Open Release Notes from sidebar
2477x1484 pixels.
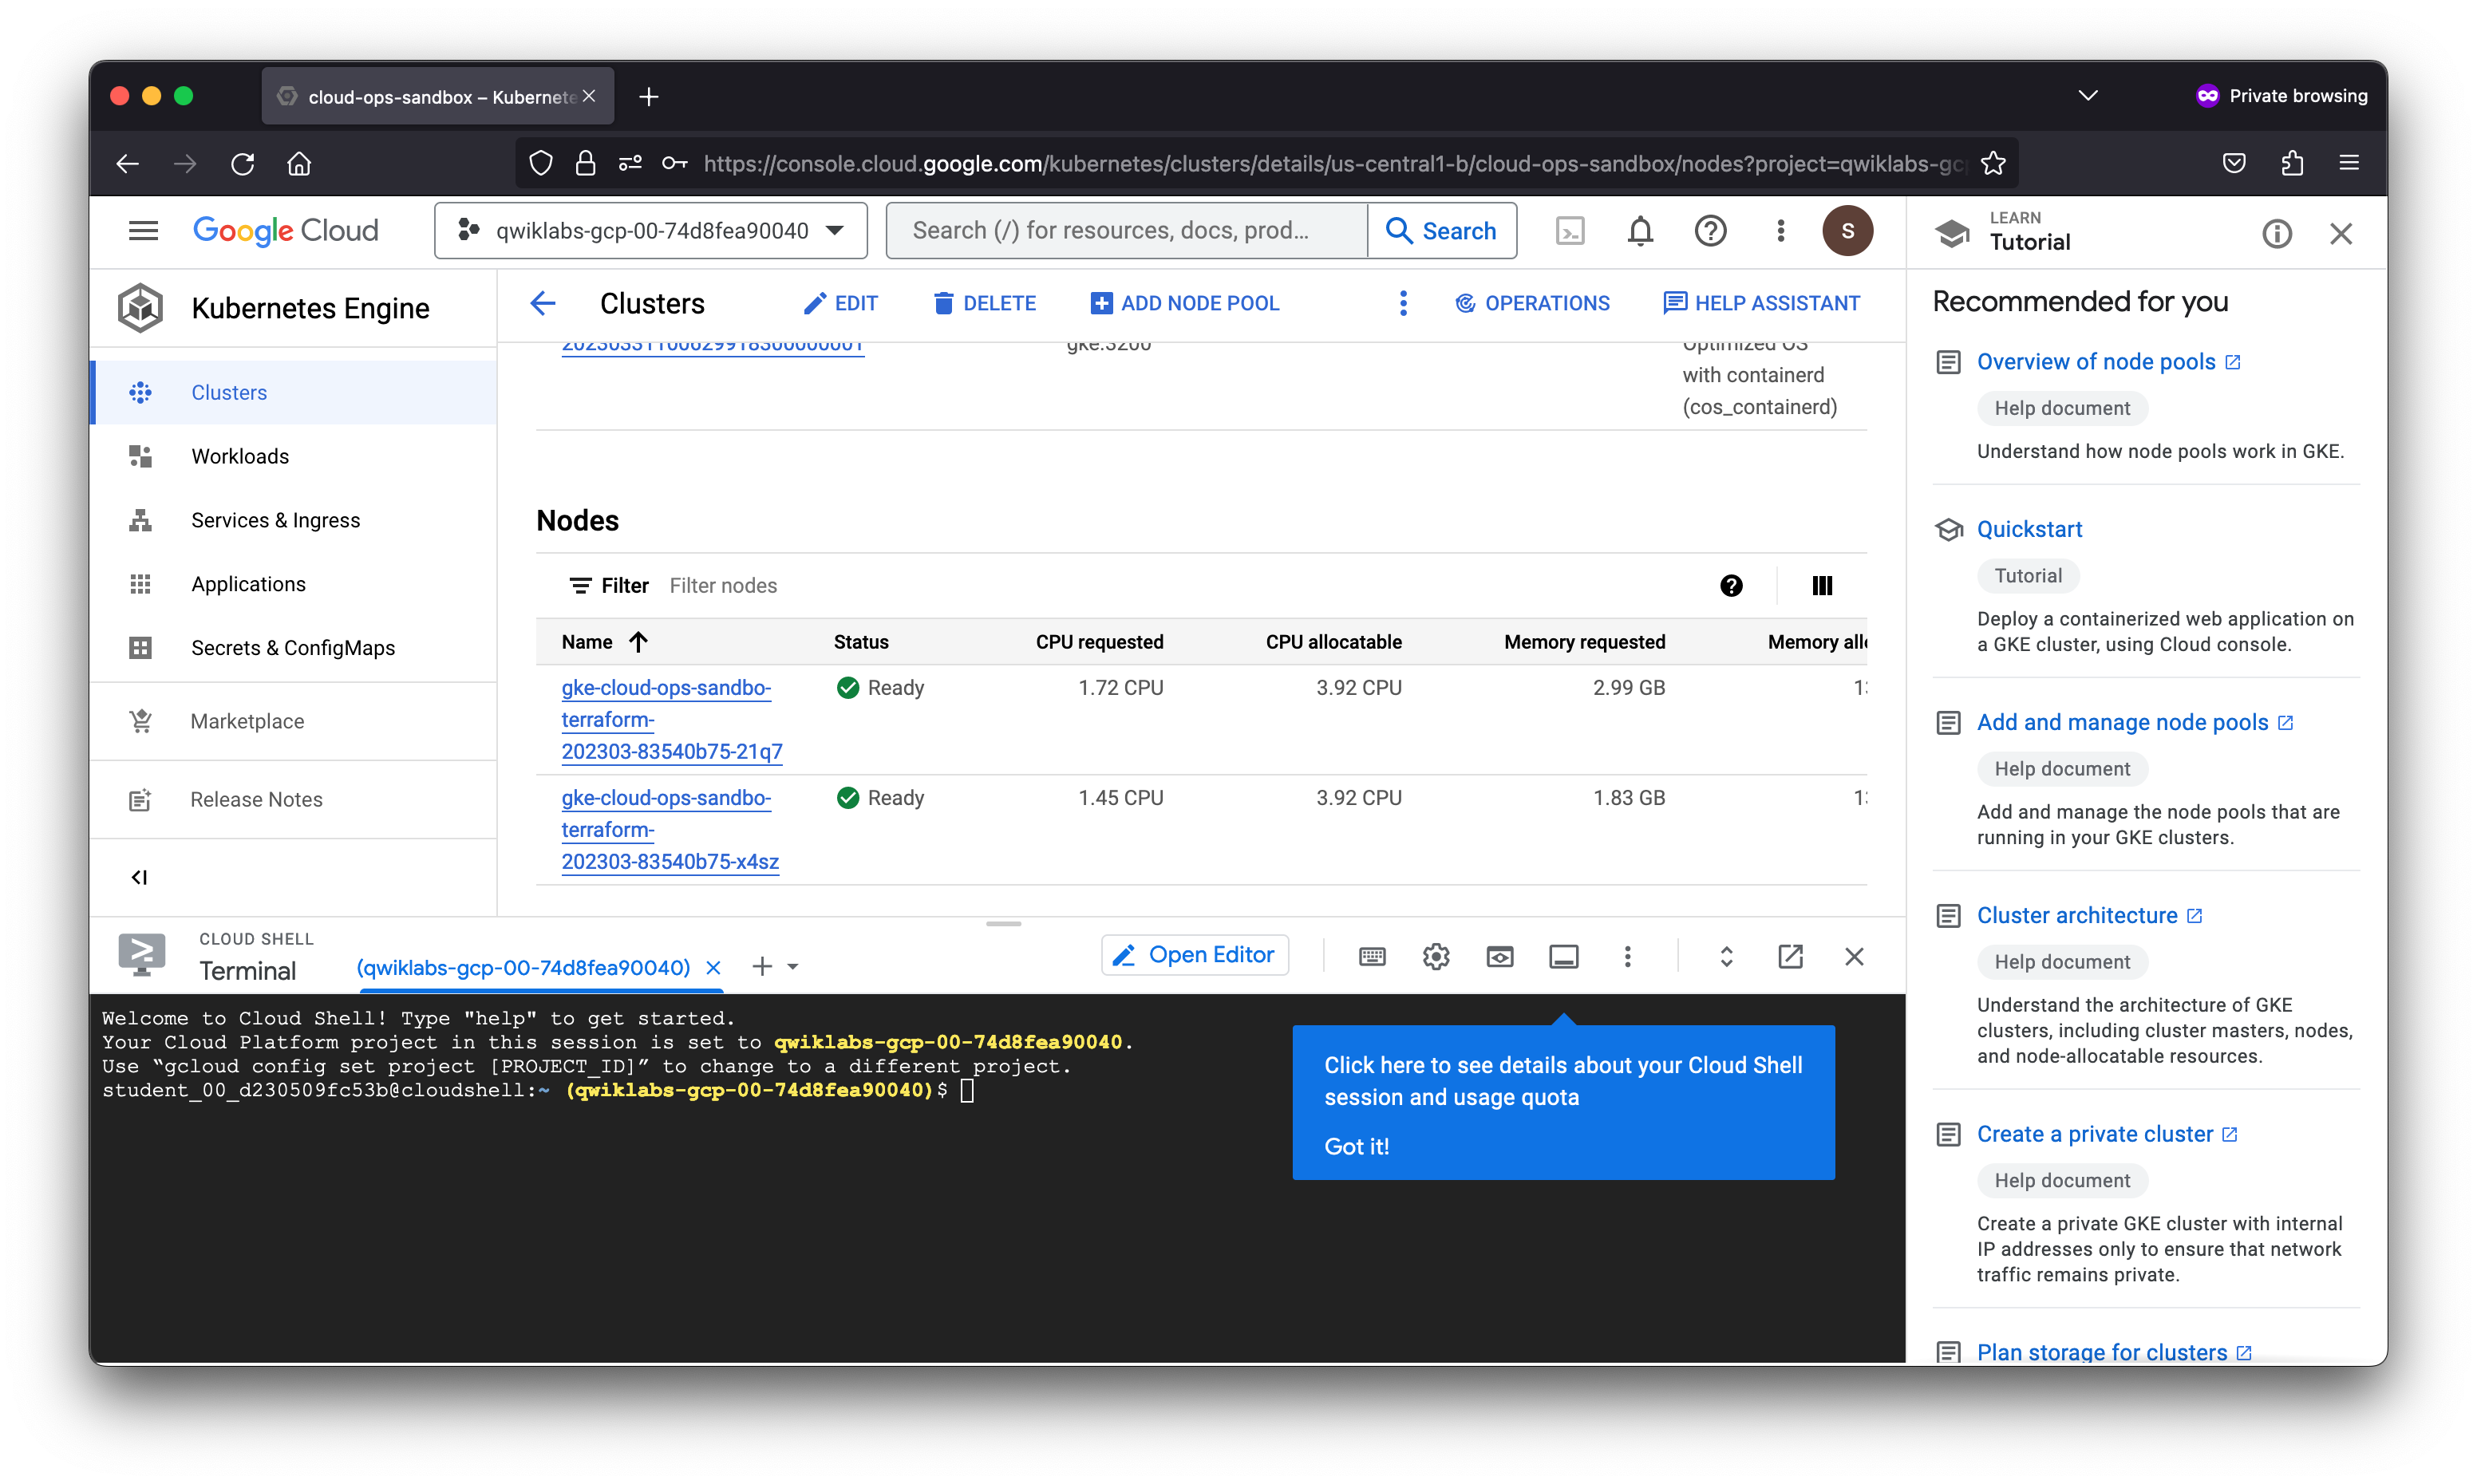pos(293,800)
